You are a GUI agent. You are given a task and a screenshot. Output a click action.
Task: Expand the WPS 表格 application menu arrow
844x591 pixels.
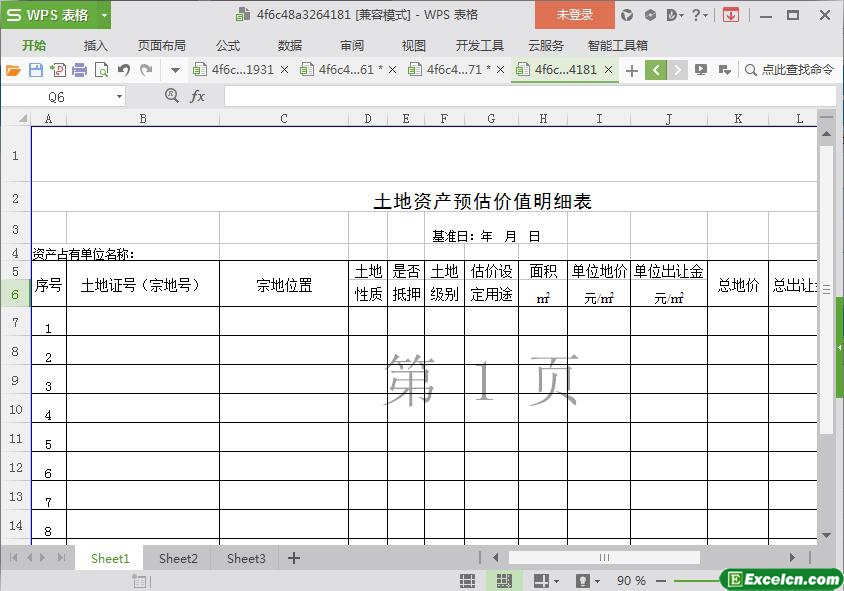click(x=104, y=15)
